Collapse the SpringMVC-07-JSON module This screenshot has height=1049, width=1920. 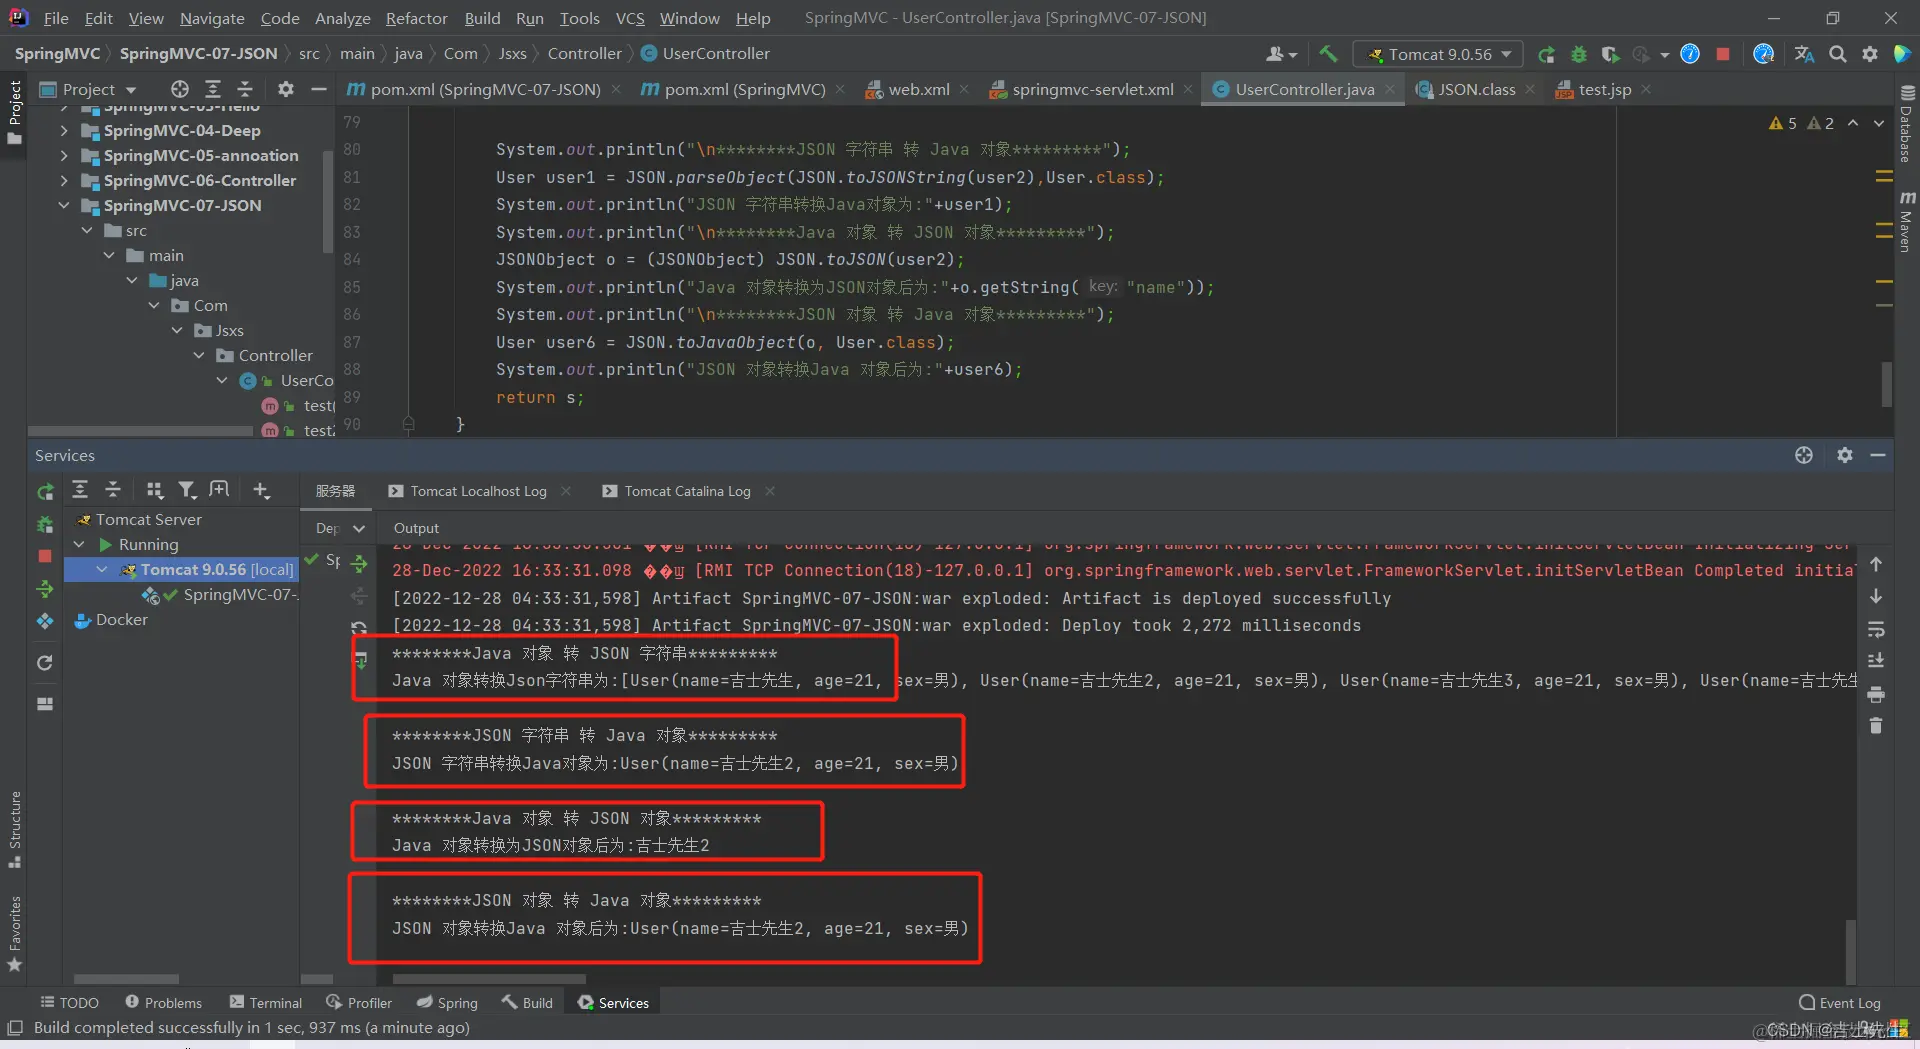(x=64, y=205)
